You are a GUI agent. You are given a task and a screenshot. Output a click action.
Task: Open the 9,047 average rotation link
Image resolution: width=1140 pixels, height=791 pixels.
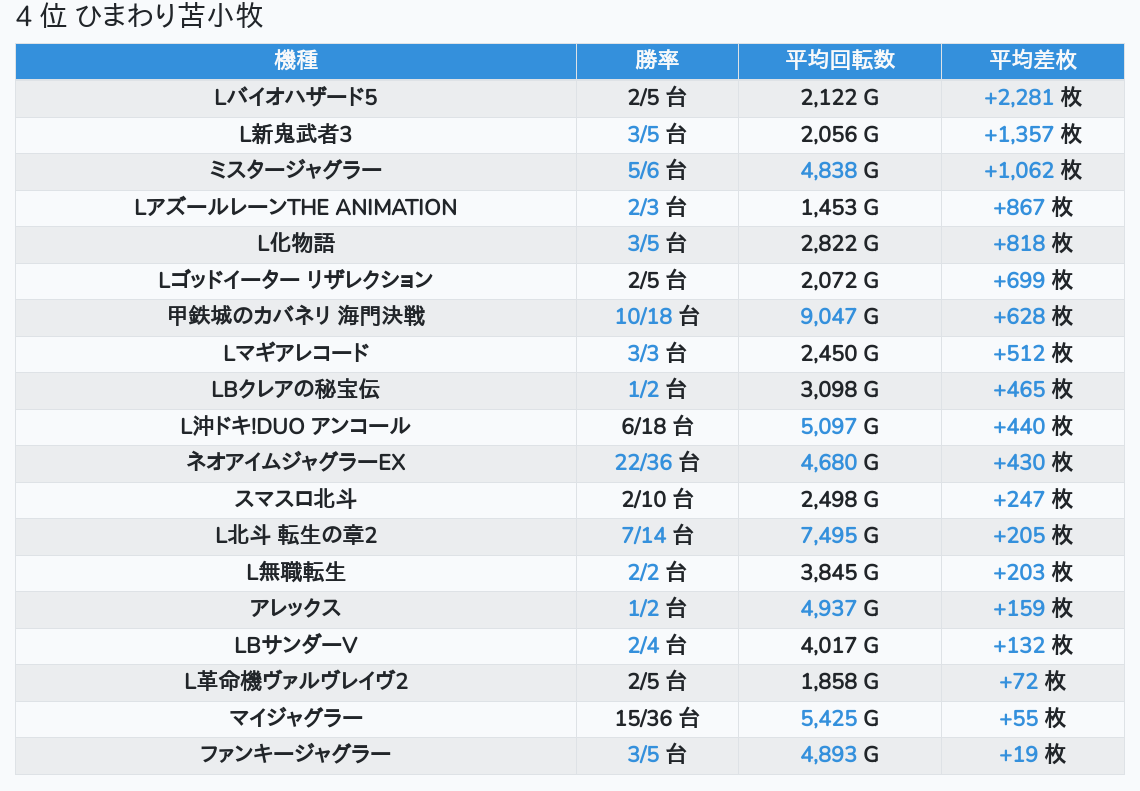(828, 317)
